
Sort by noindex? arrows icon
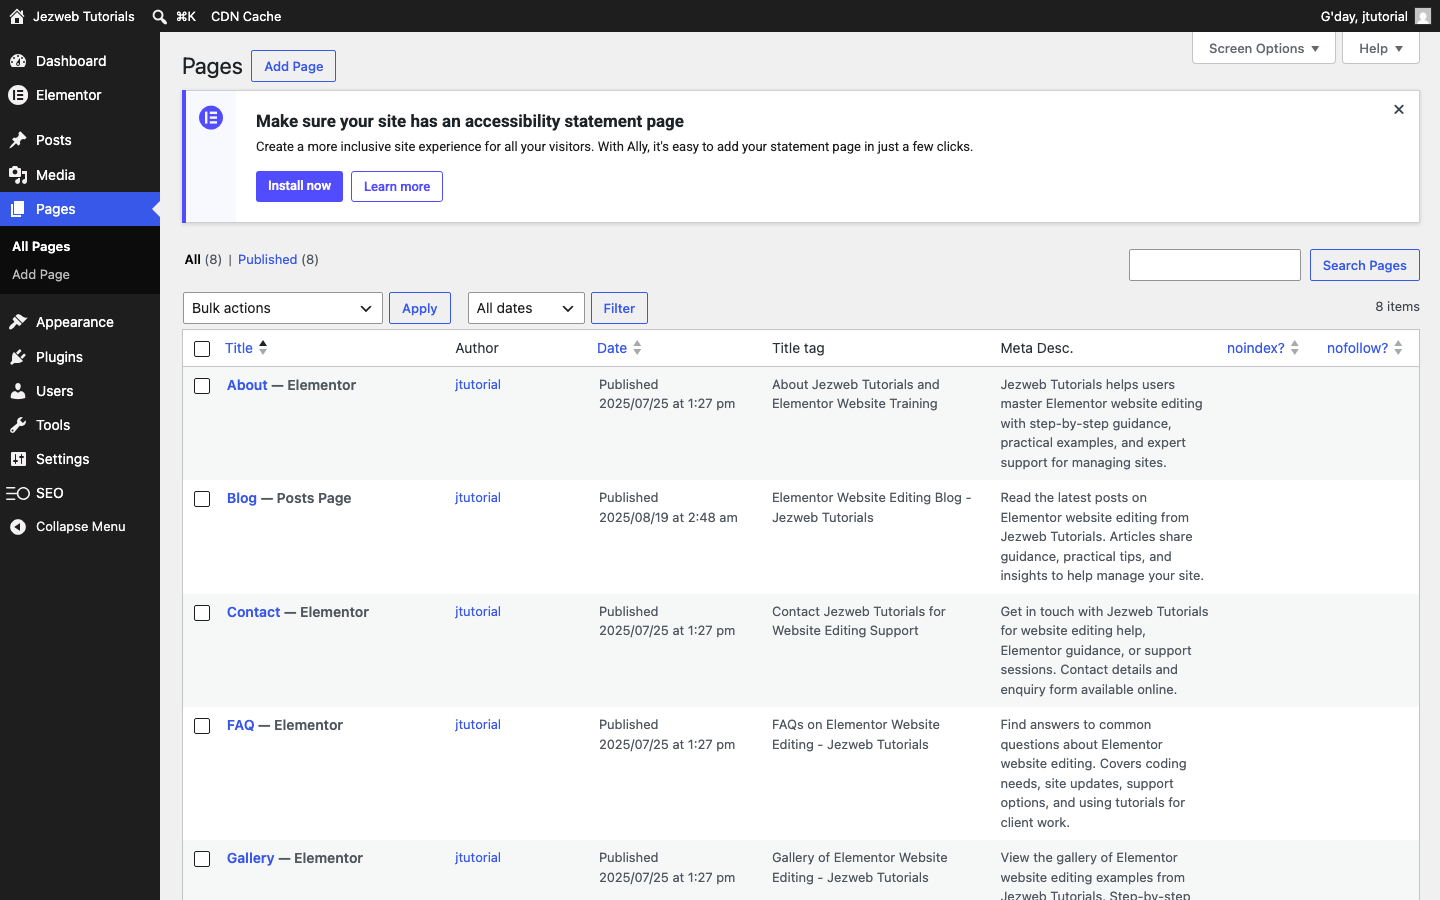pos(1295,348)
